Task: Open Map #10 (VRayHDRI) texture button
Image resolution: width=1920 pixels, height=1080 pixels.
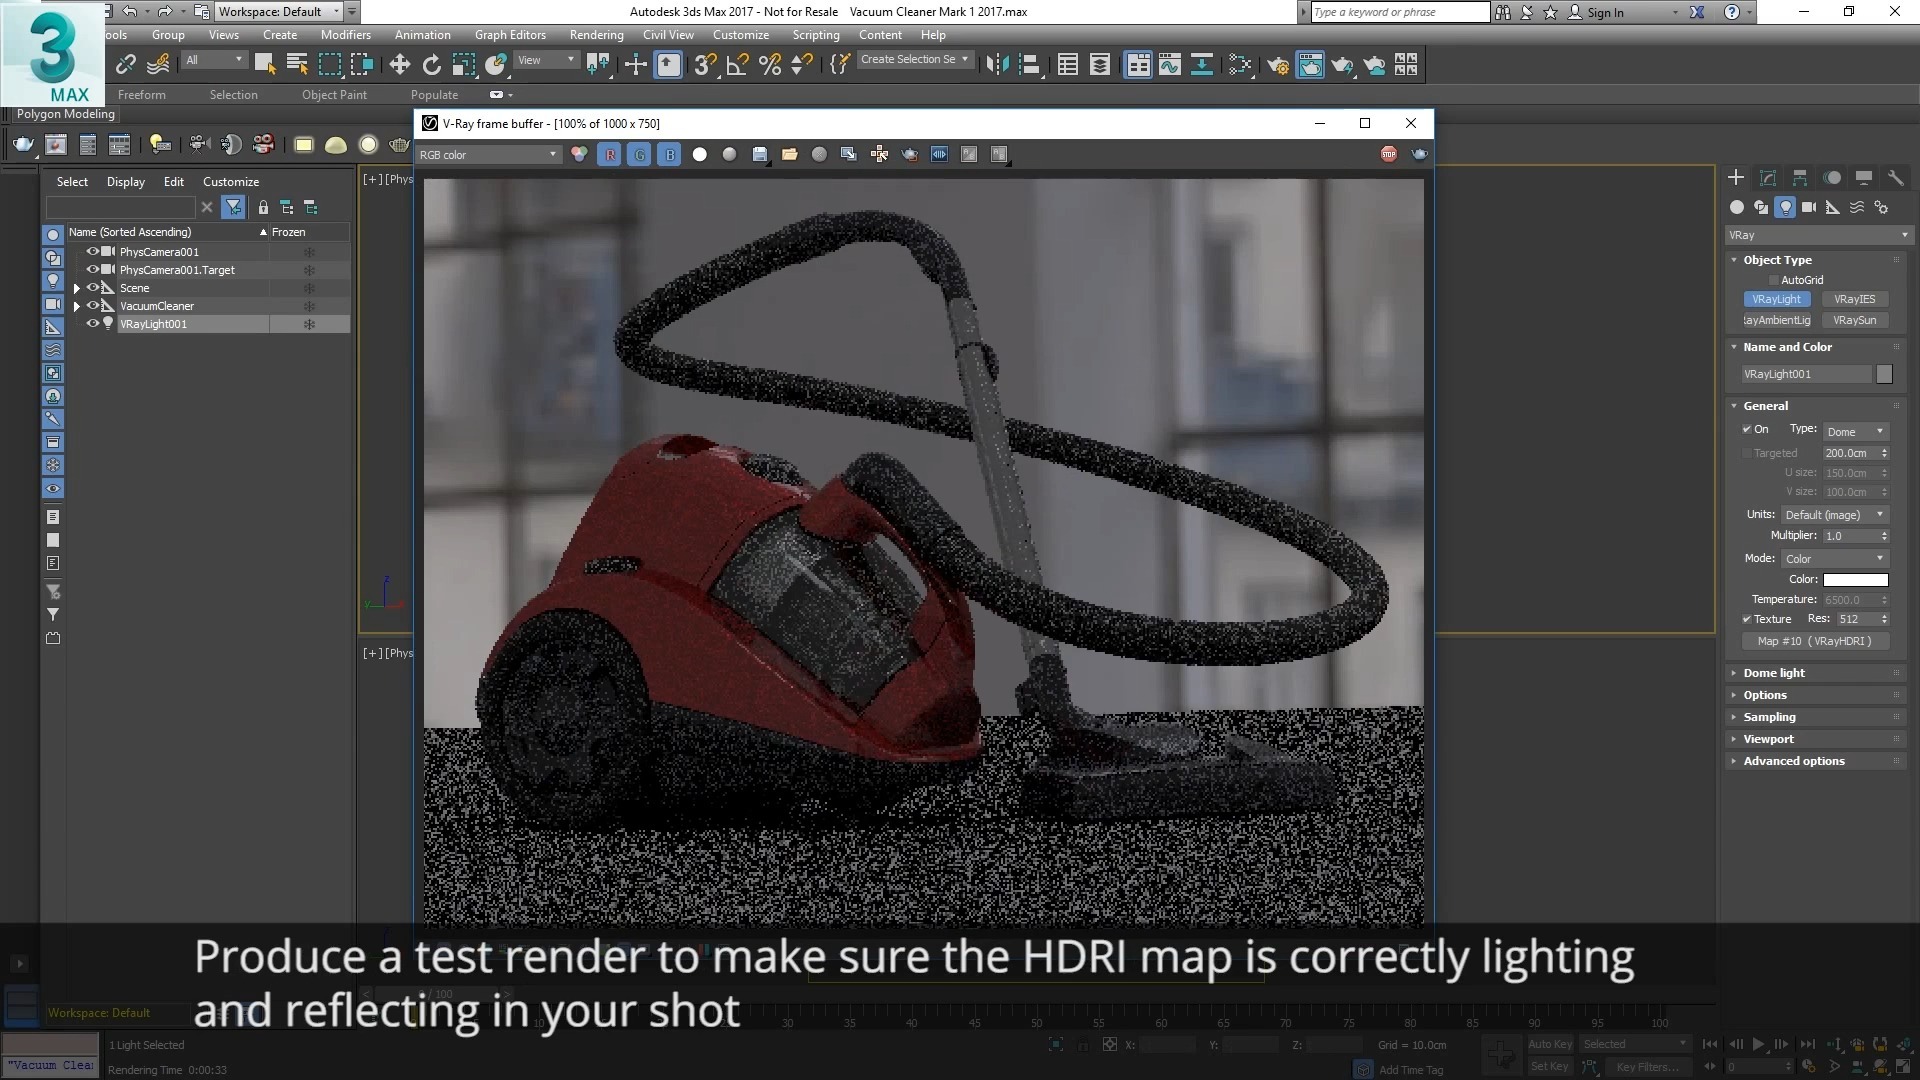Action: [1815, 641]
